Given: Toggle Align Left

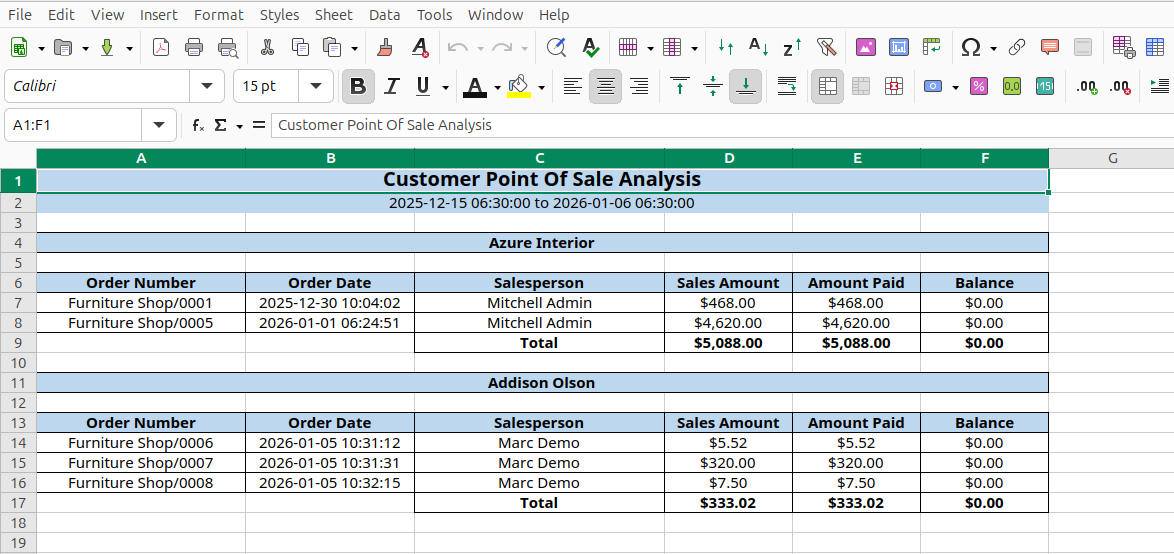Looking at the screenshot, I should [x=573, y=87].
